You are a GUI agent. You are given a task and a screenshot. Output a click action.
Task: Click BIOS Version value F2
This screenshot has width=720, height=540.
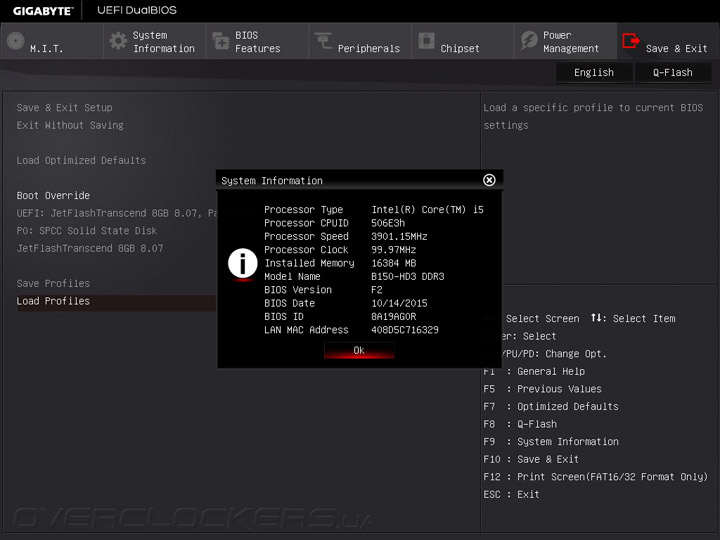coord(376,290)
